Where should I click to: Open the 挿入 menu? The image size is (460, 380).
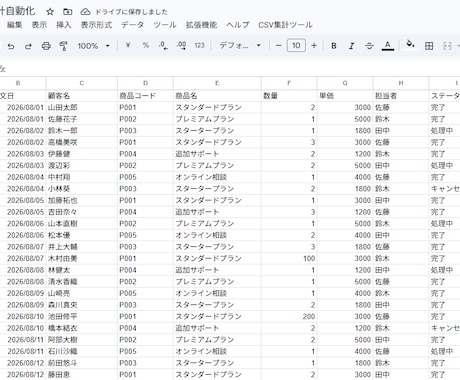(x=64, y=25)
